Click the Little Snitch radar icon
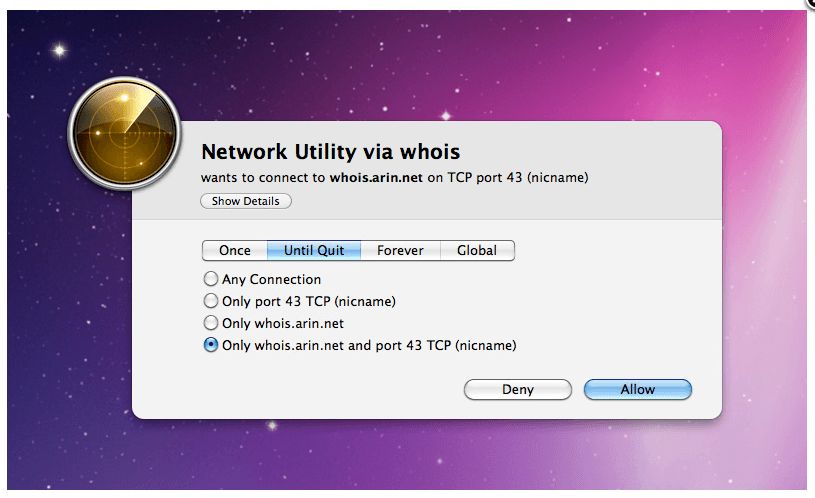815x498 pixels. (125, 133)
